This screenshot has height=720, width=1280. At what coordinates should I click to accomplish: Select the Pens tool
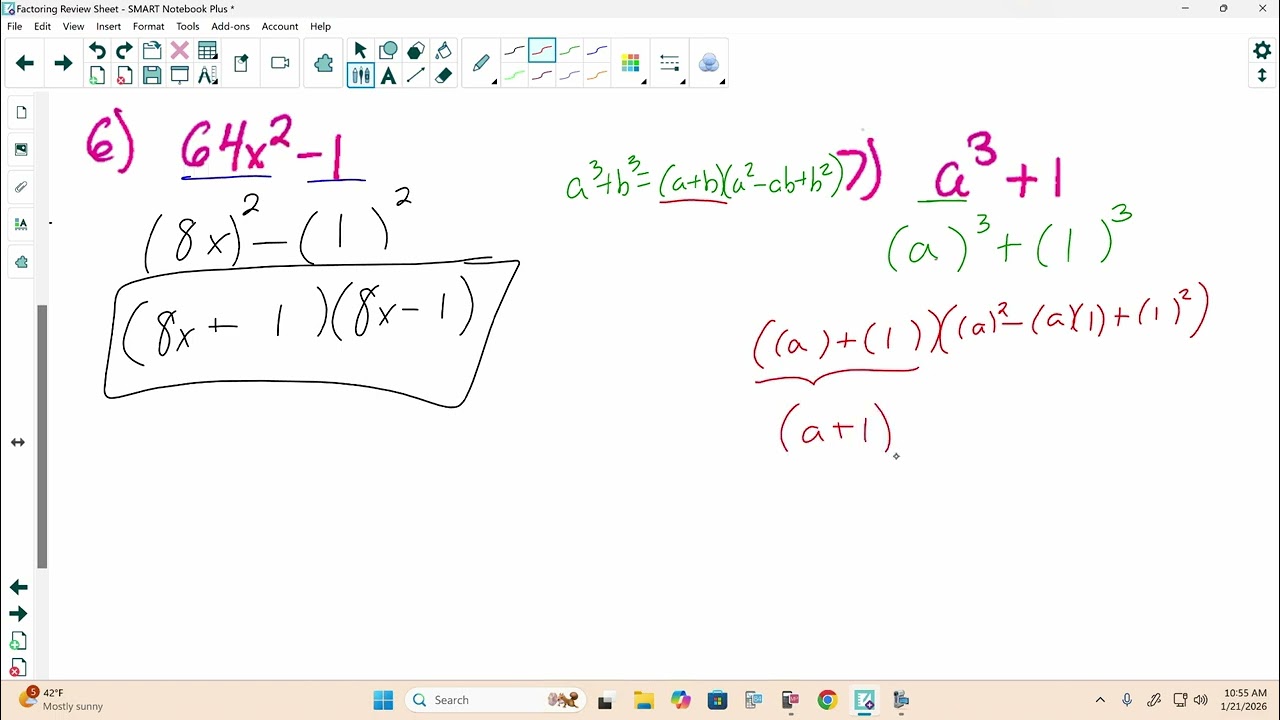coord(361,75)
